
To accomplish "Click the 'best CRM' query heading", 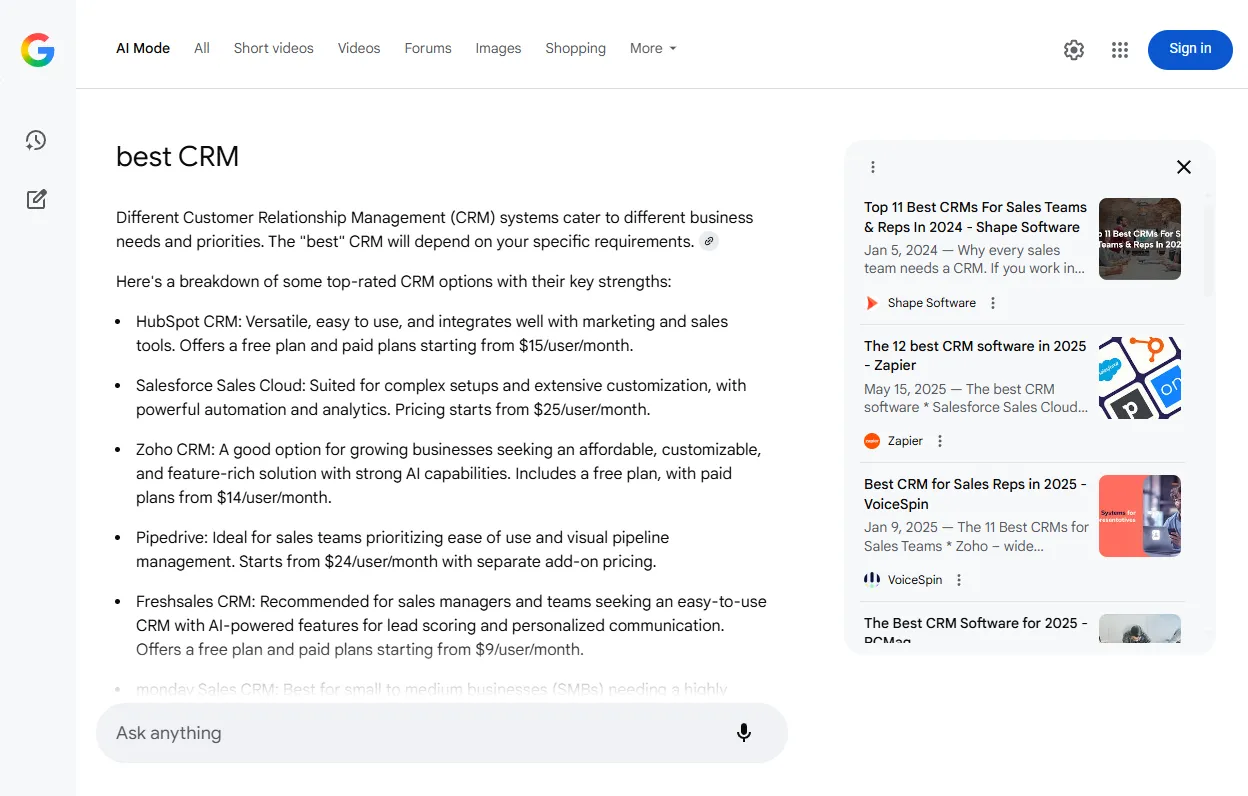I will [x=177, y=157].
